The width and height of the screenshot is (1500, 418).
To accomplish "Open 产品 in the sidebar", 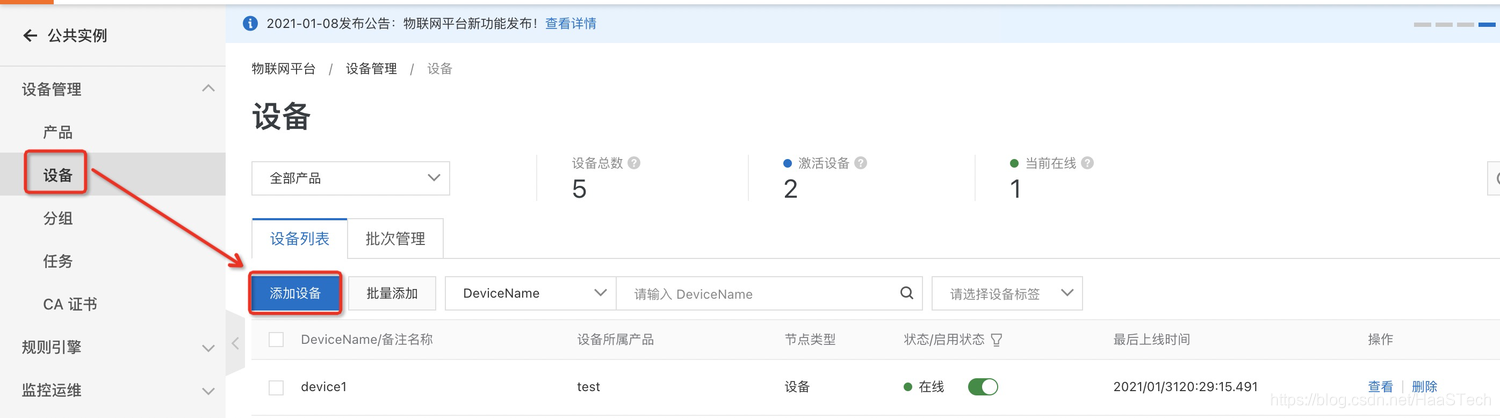I will 58,132.
